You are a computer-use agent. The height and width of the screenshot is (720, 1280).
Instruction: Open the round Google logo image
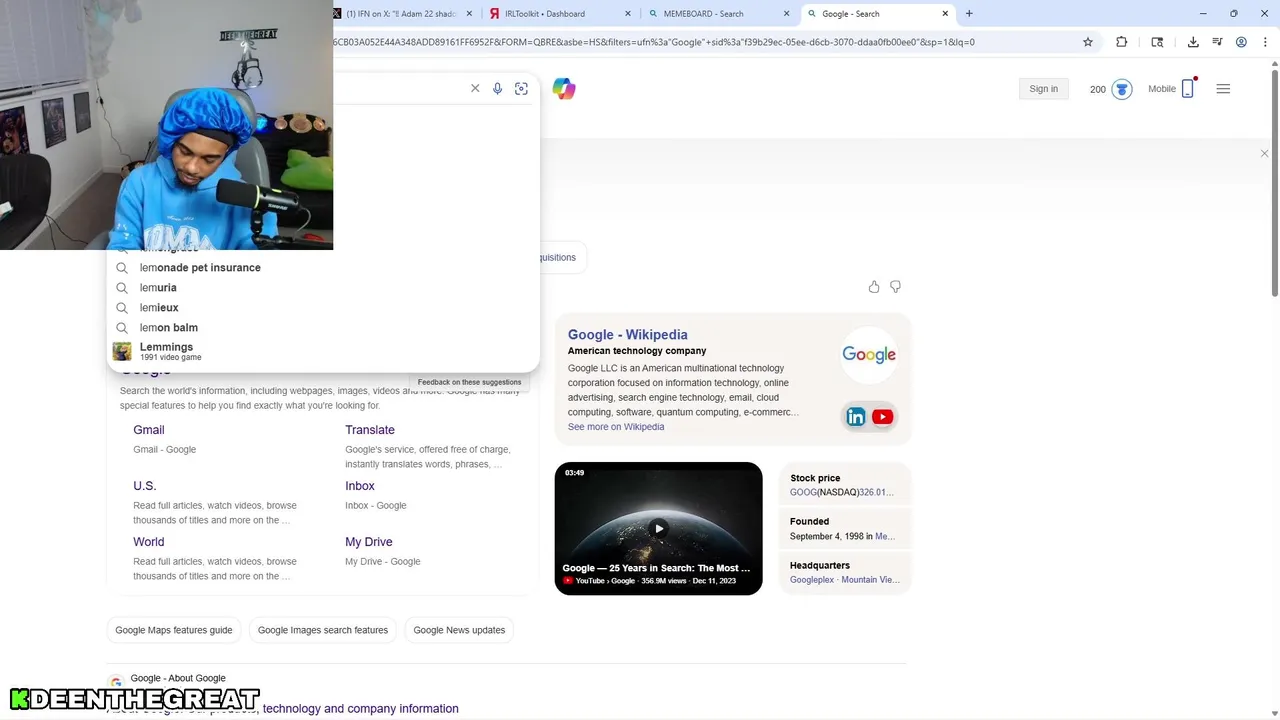click(x=869, y=355)
